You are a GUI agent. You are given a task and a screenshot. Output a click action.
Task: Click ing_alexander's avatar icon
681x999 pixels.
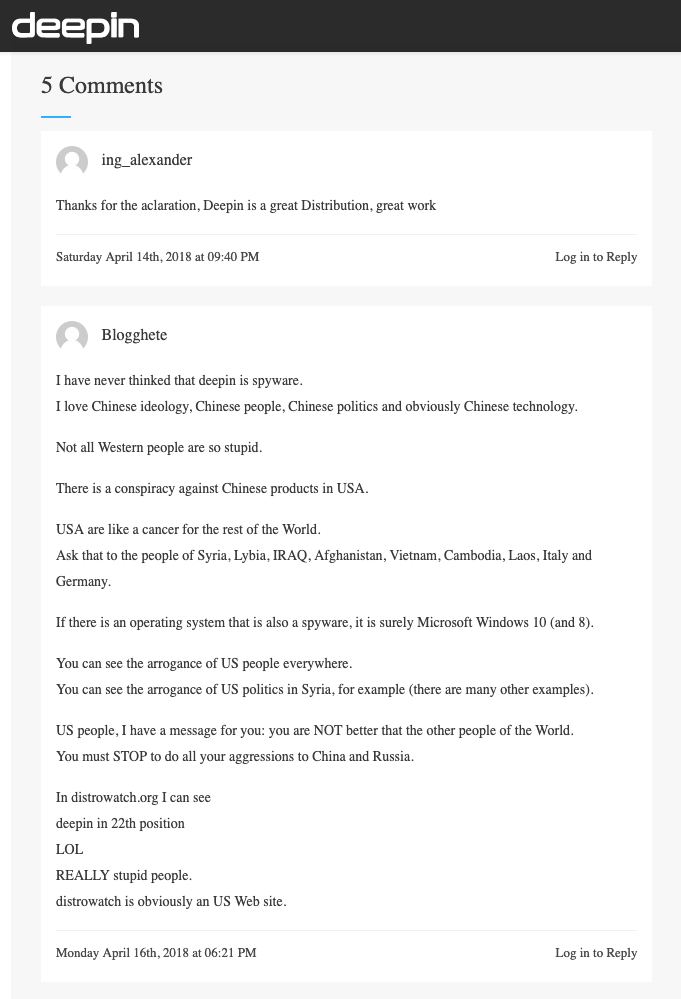[x=72, y=161]
